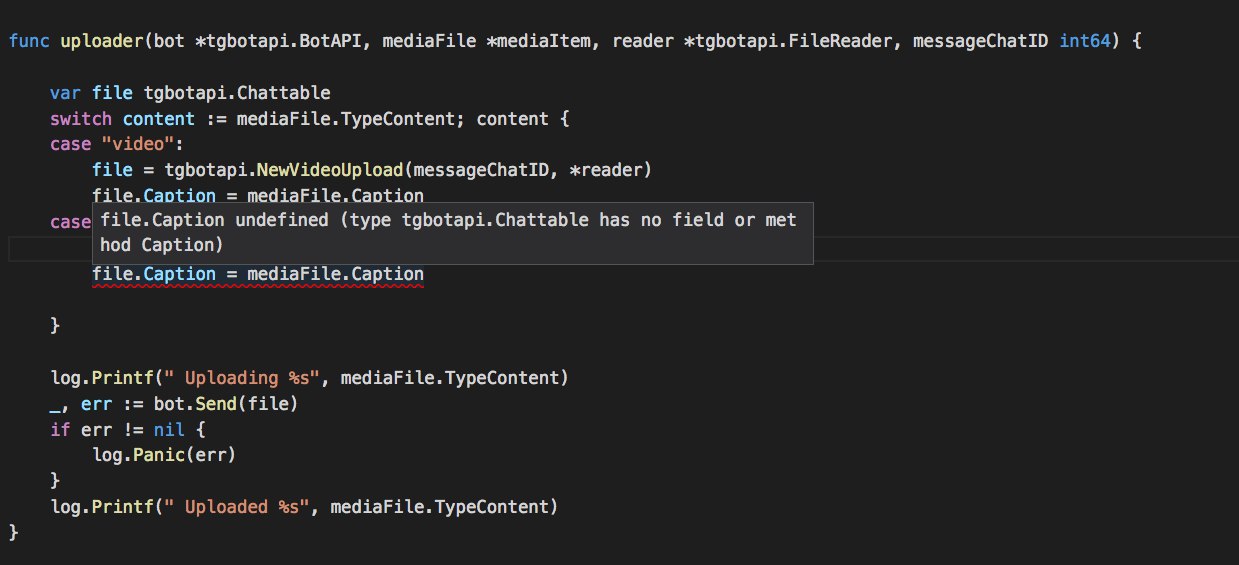Viewport: 1239px width, 565px height.
Task: Click the switch keyword
Action: pyautogui.click(x=80, y=119)
